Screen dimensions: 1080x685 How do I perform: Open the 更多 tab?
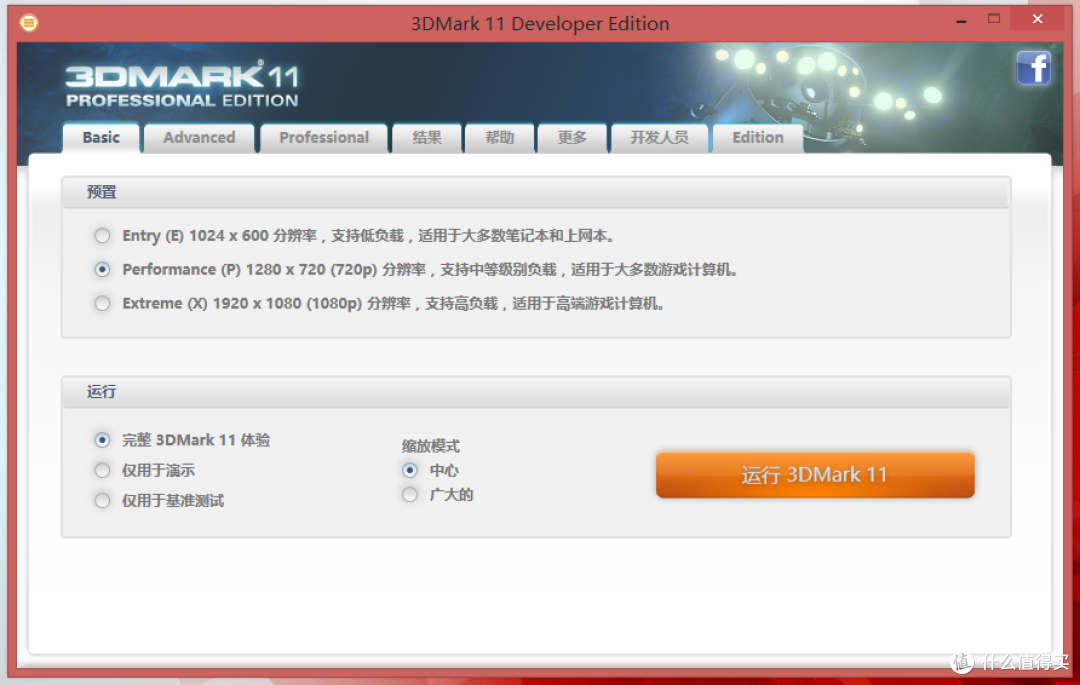pyautogui.click(x=572, y=138)
